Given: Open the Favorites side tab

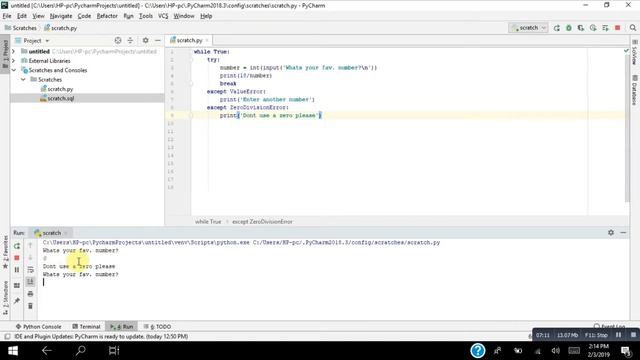Looking at the screenshot, I should 5,252.
